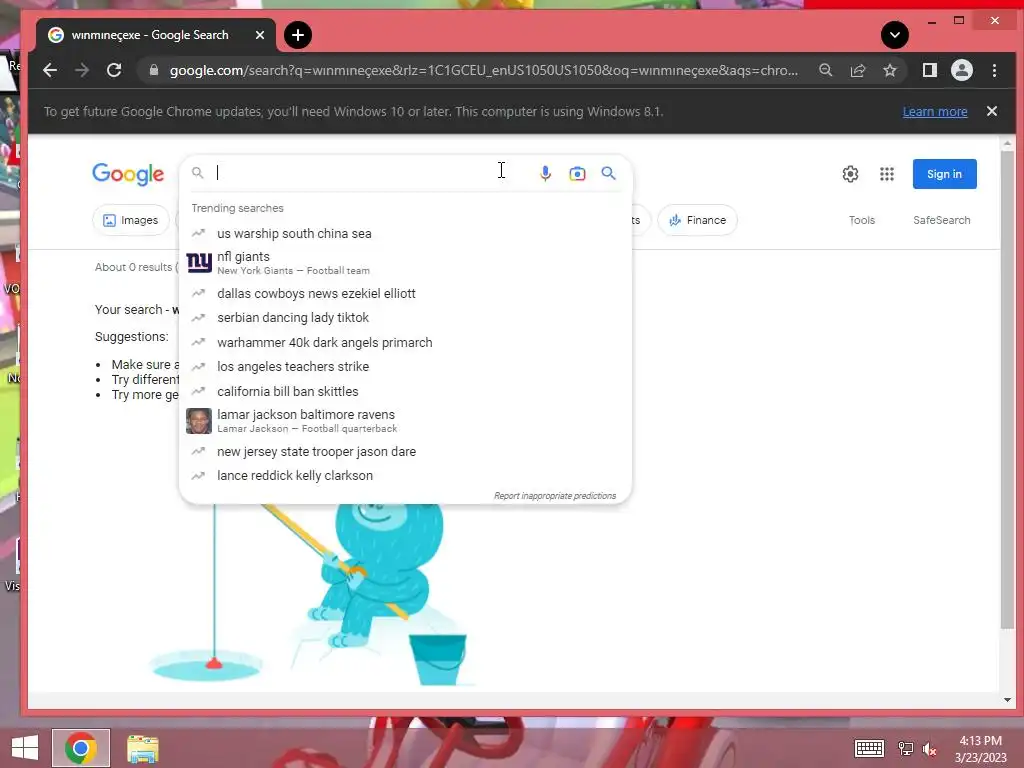Image resolution: width=1024 pixels, height=768 pixels.
Task: Open the Windows Start button
Action: point(25,748)
